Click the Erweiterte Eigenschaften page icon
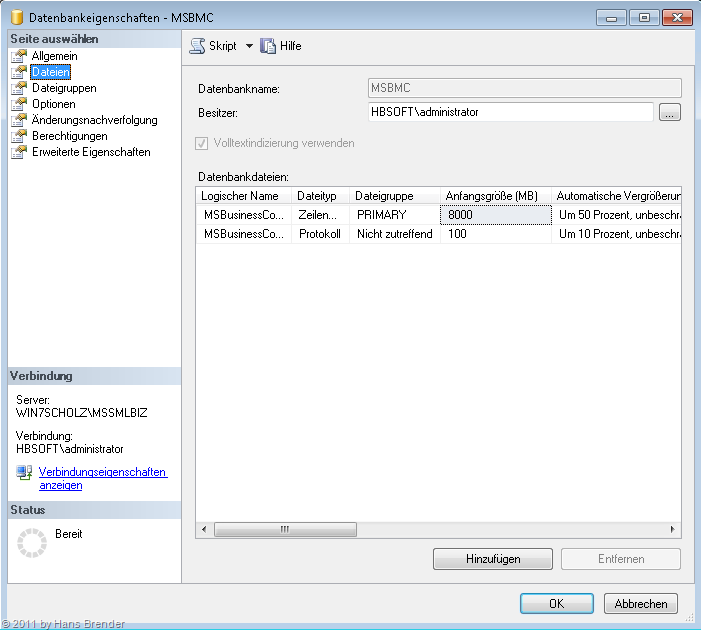Image resolution: width=701 pixels, height=630 pixels. tap(19, 152)
